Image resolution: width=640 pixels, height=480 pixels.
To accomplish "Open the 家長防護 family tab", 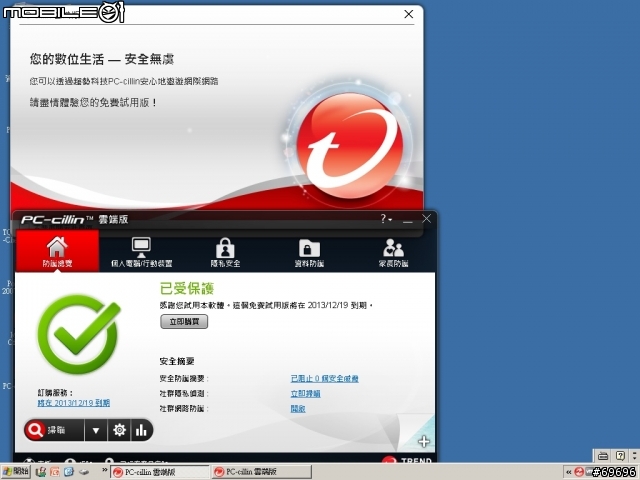I will (x=393, y=252).
